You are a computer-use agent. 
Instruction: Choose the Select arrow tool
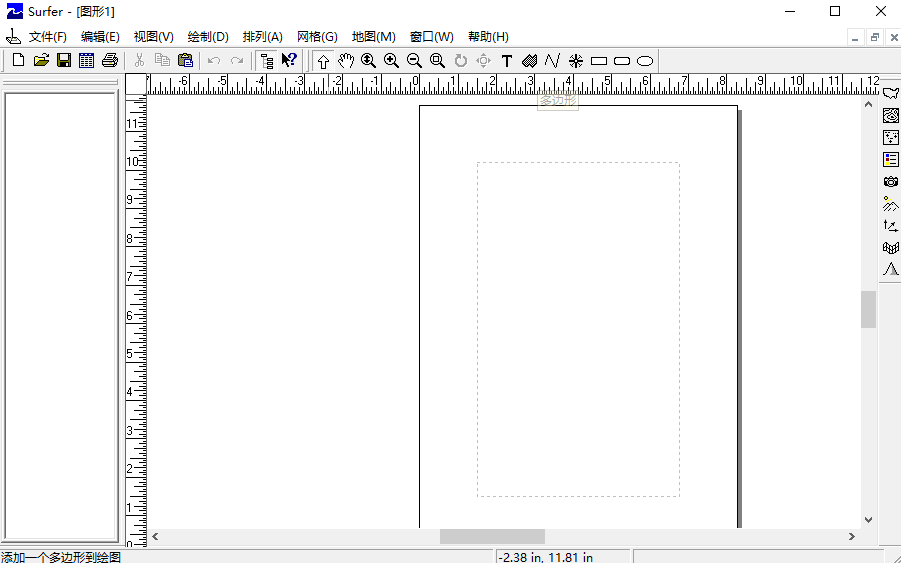pyautogui.click(x=323, y=61)
